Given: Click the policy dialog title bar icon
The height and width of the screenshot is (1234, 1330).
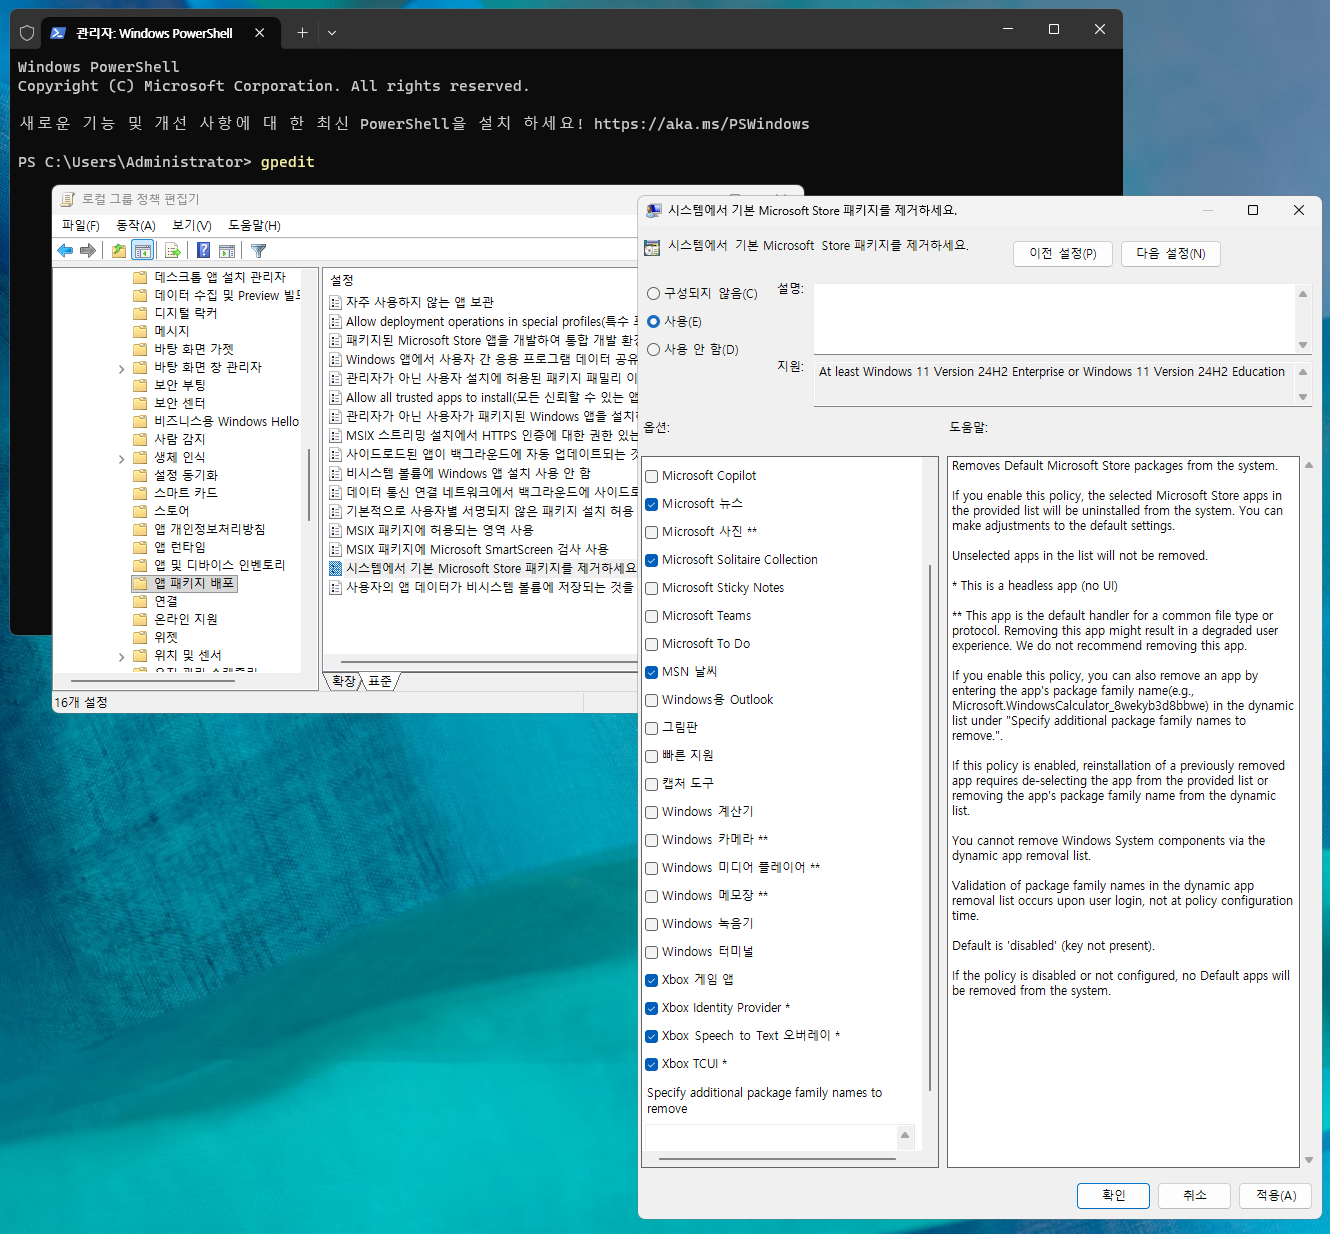Looking at the screenshot, I should (654, 211).
